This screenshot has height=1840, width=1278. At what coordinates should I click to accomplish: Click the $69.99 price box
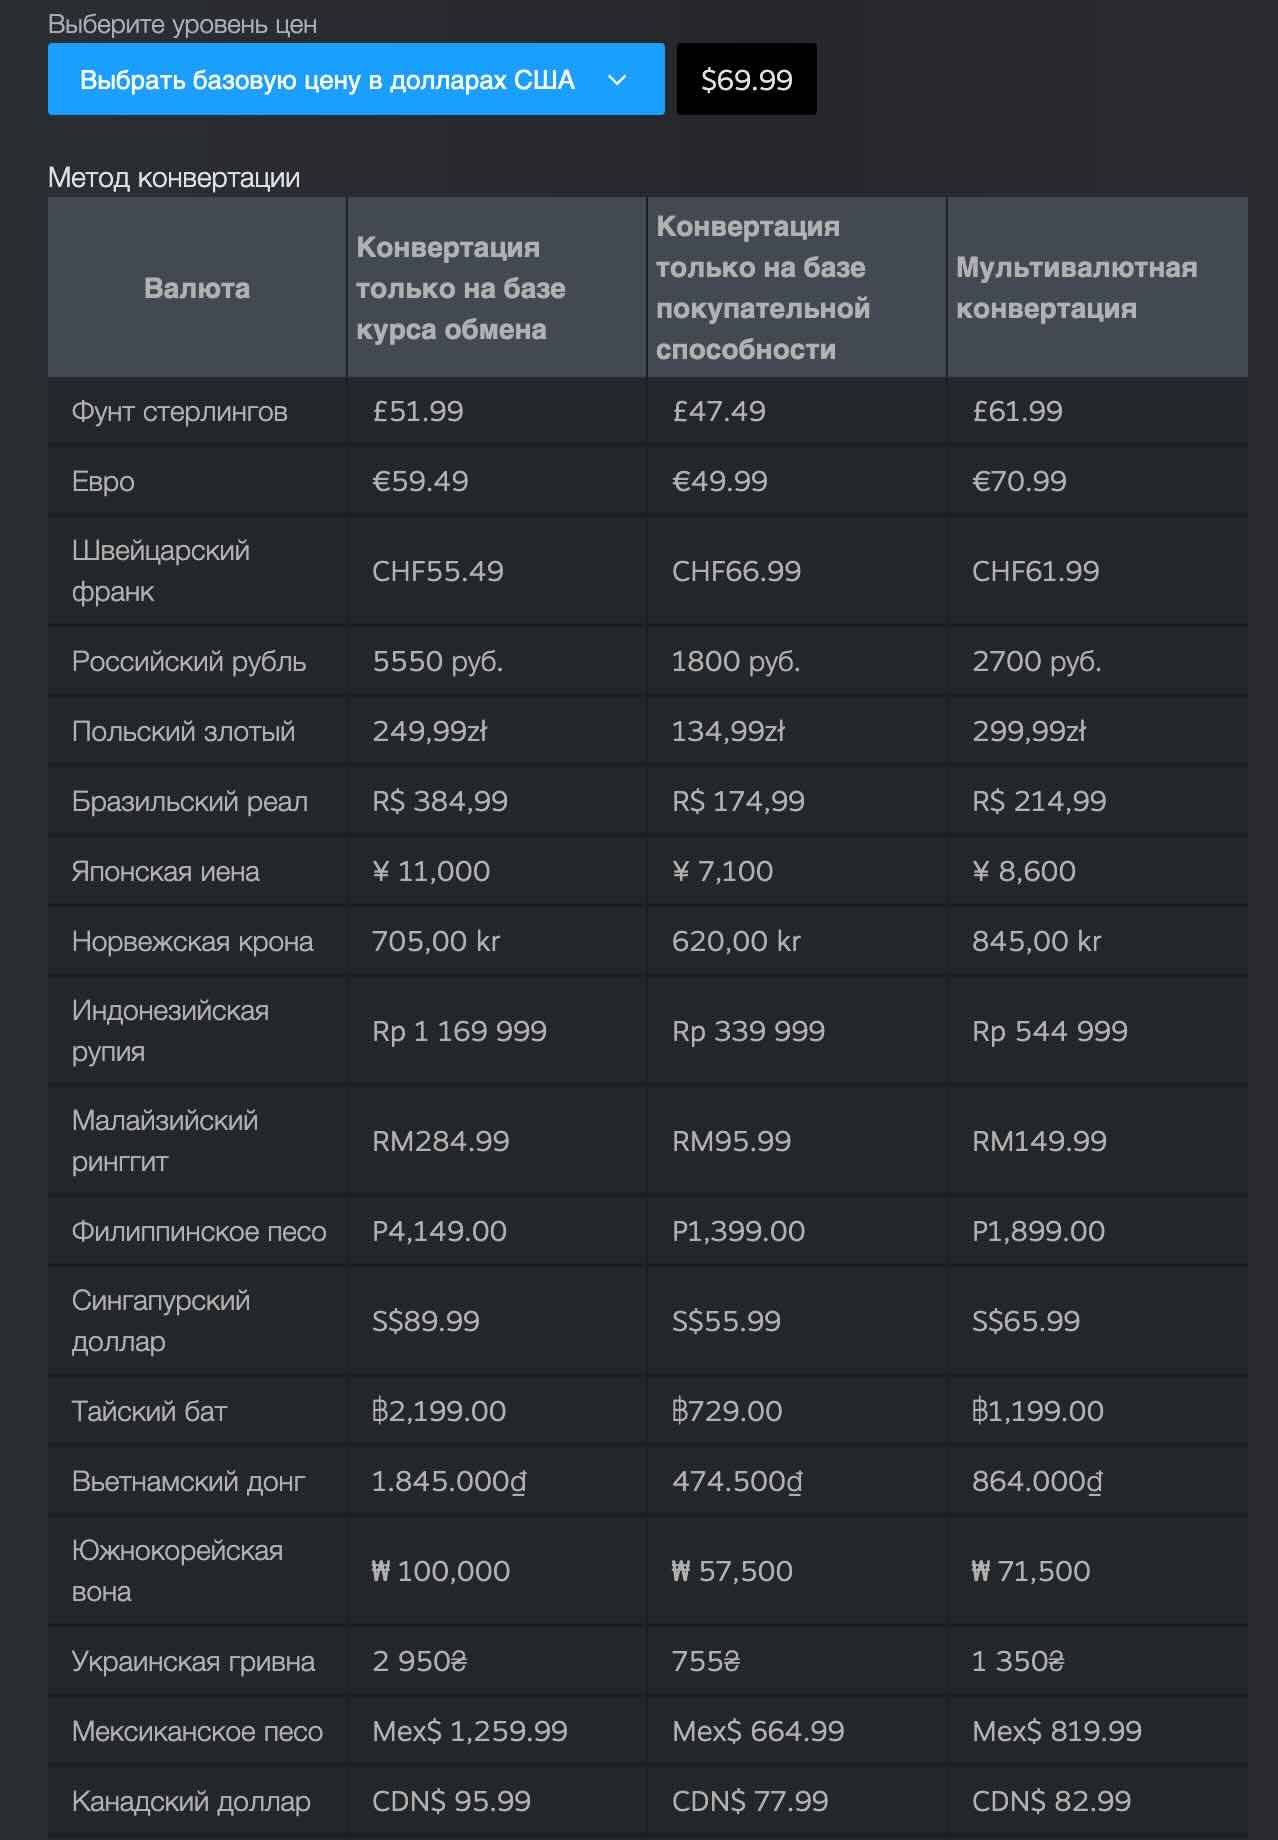tap(746, 80)
